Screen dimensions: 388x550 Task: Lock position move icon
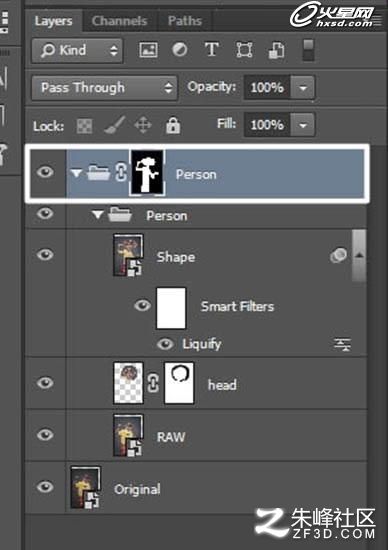(x=143, y=125)
